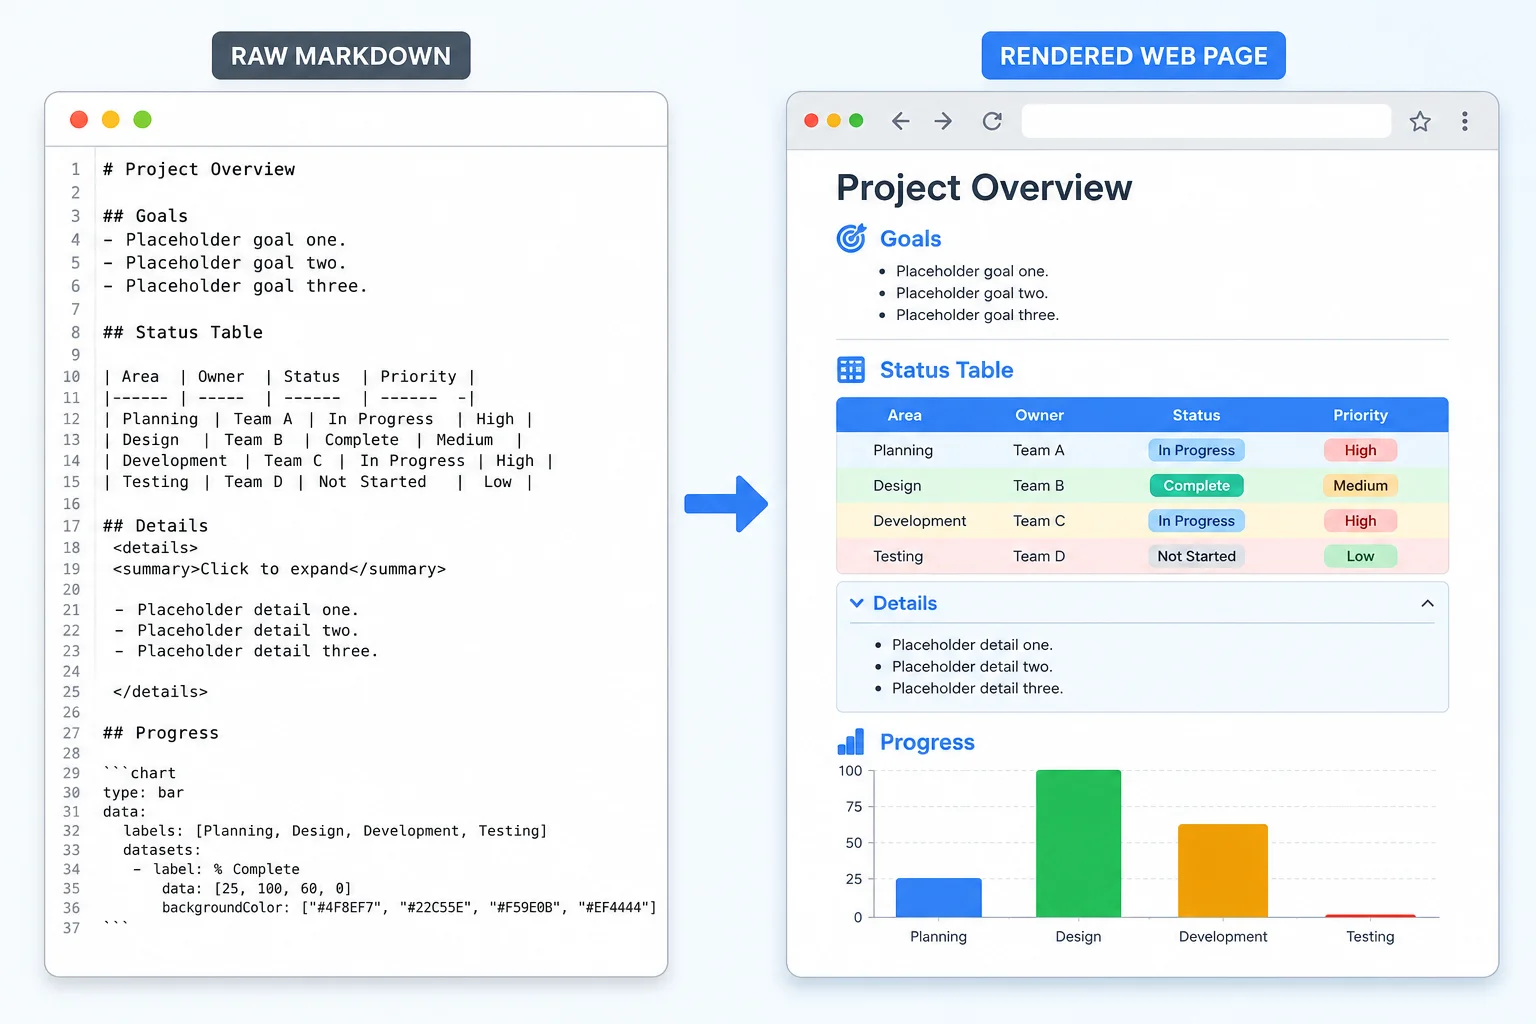
Task: Click the empty browser address bar
Action: click(1206, 121)
